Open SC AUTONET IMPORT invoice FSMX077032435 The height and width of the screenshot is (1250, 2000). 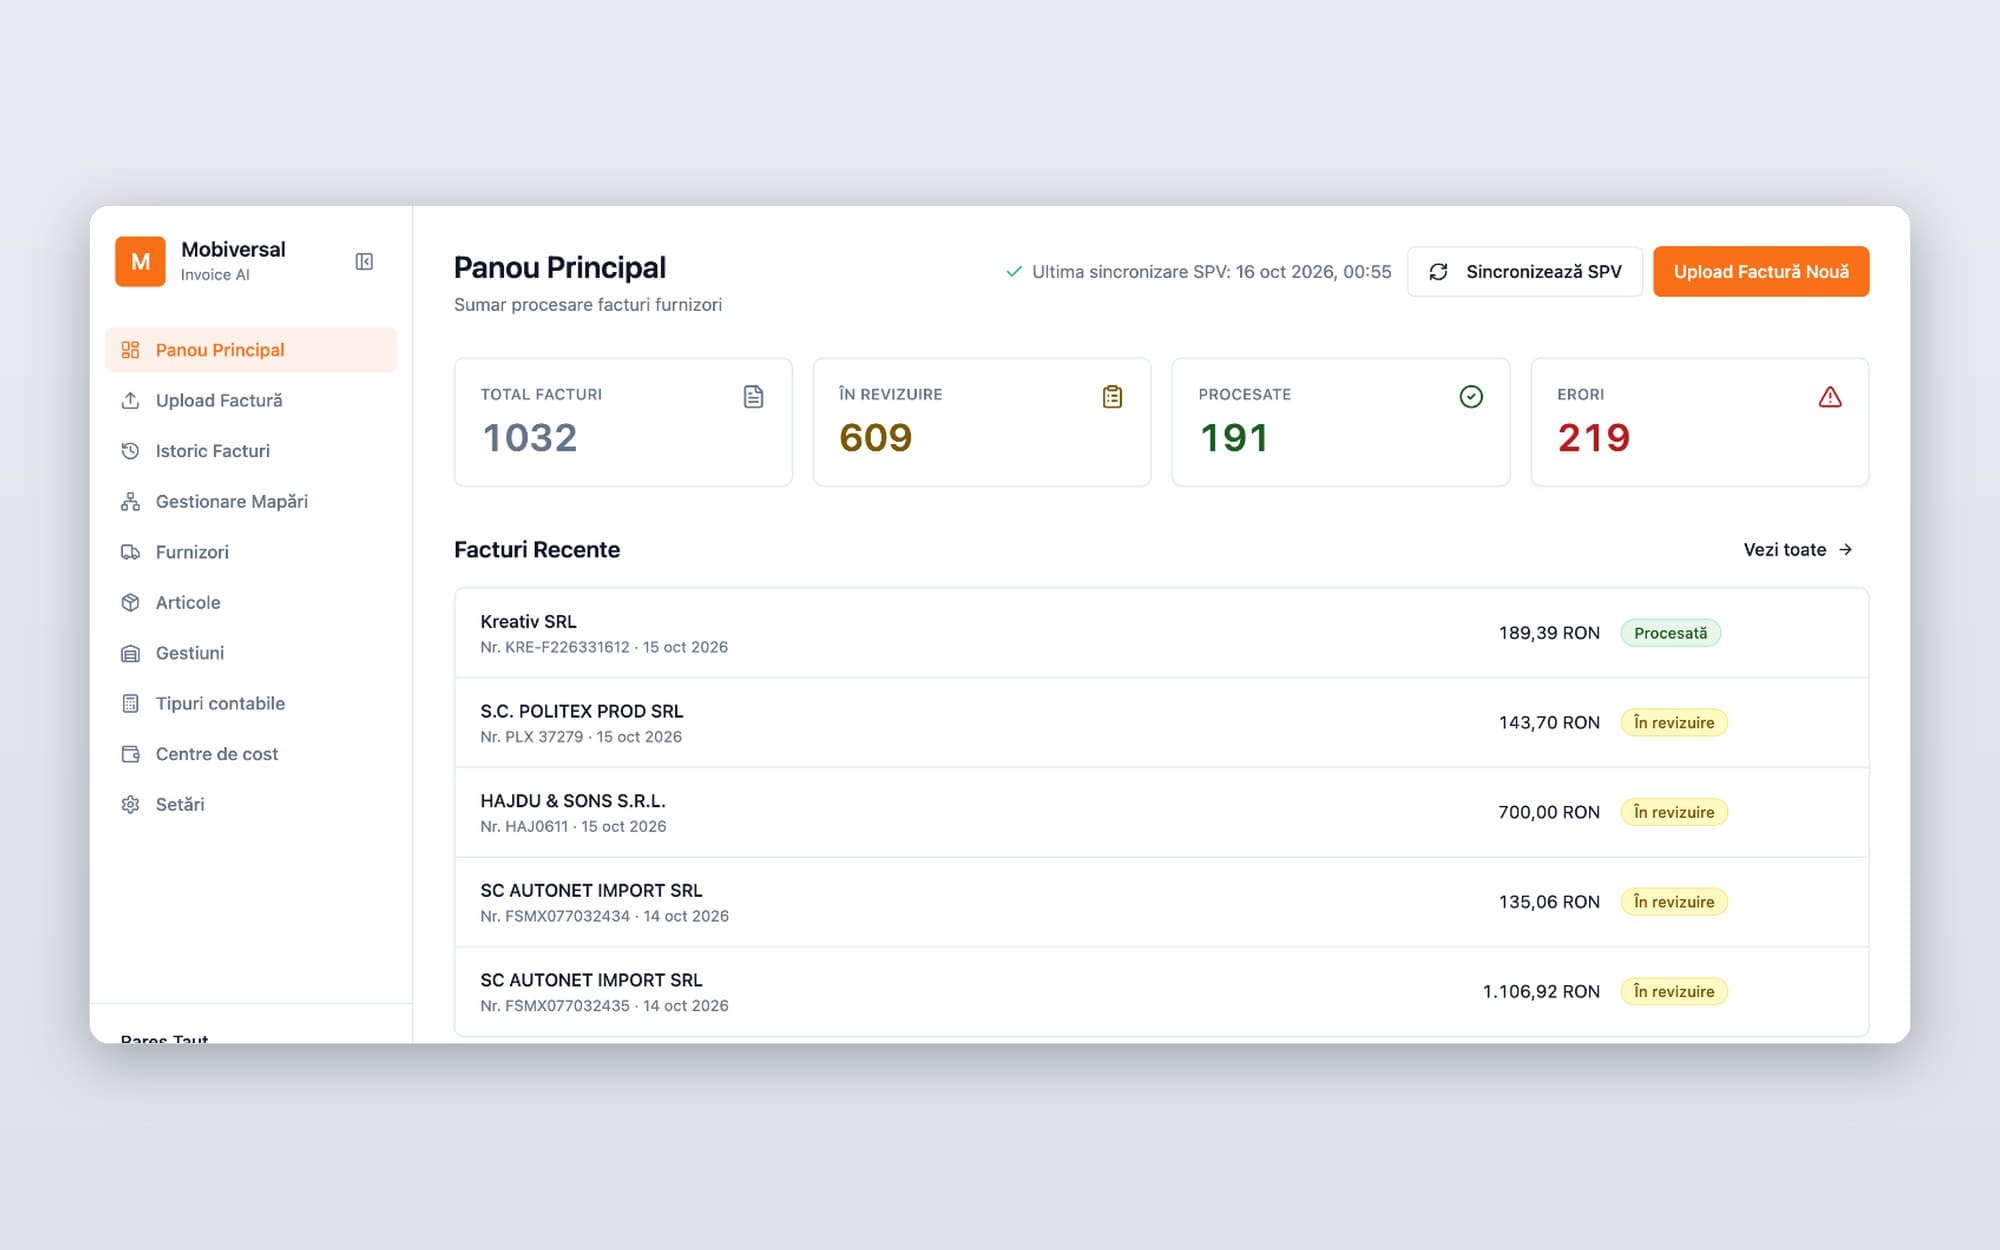pyautogui.click(x=1161, y=992)
